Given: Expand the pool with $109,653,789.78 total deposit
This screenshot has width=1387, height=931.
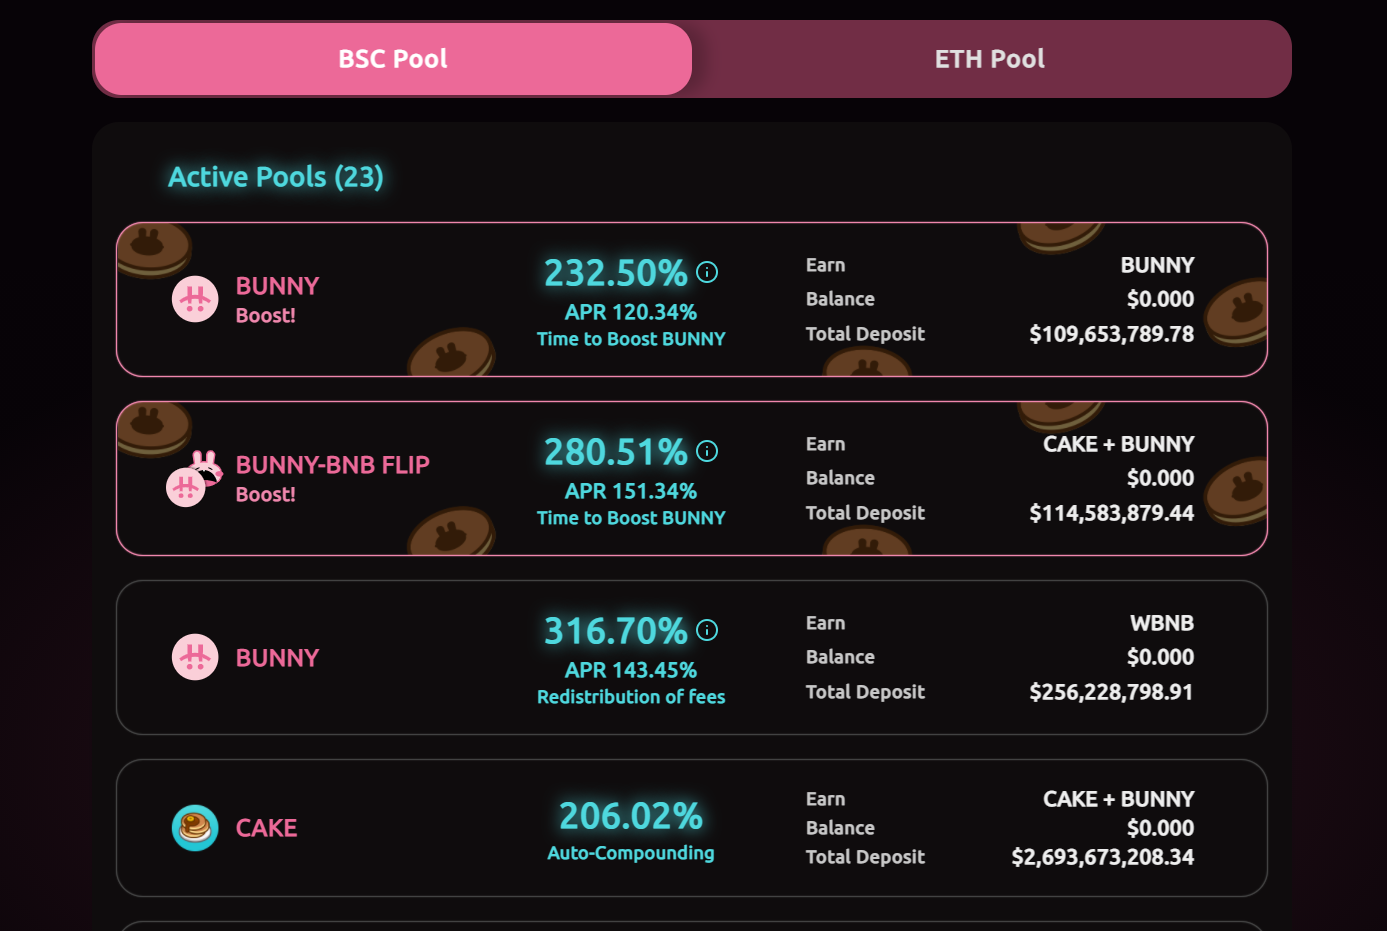Looking at the screenshot, I should tap(692, 299).
